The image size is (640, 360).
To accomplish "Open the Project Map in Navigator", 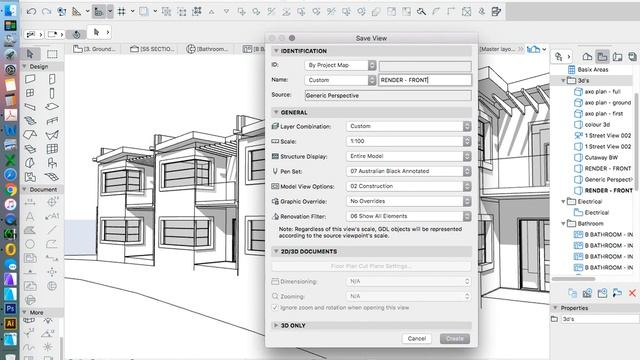I will [587, 57].
